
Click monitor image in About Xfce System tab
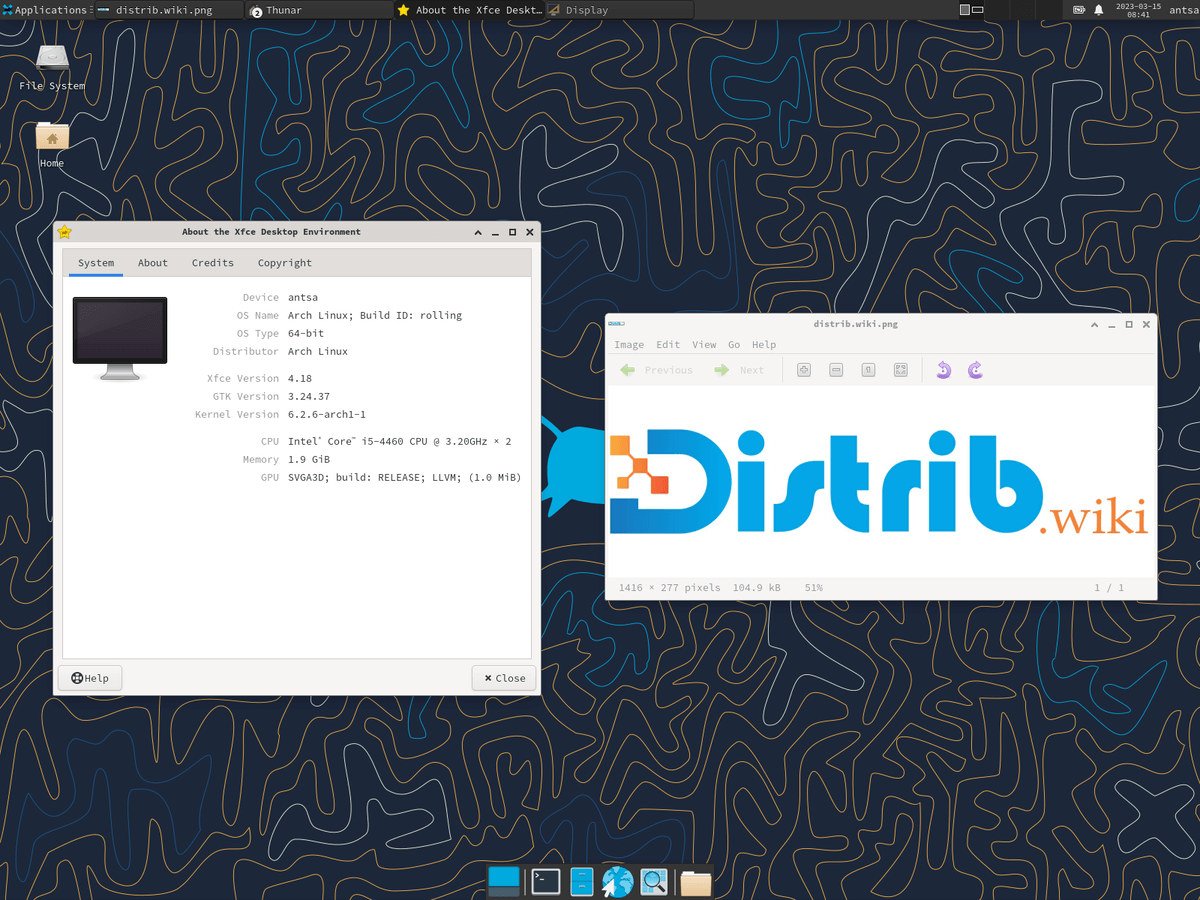(x=120, y=338)
